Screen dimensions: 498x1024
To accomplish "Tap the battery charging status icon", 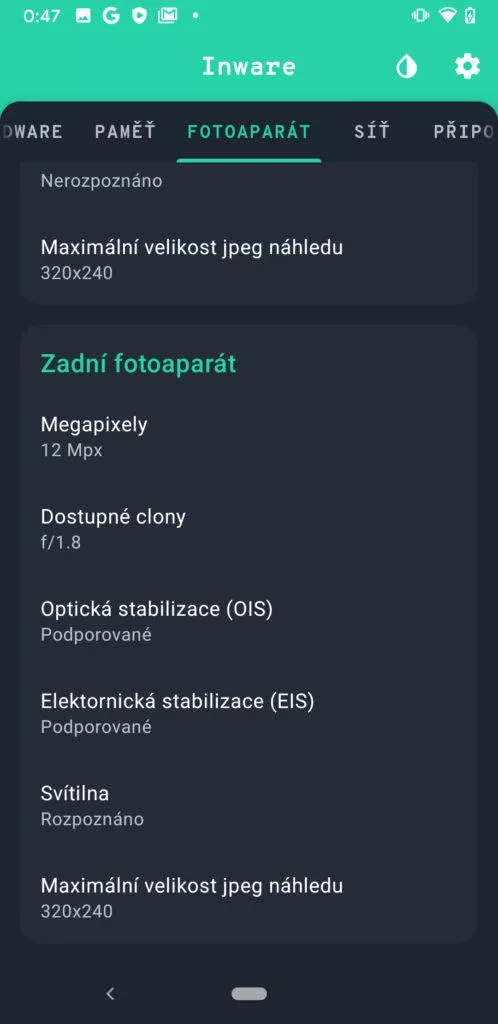I will coord(470,16).
